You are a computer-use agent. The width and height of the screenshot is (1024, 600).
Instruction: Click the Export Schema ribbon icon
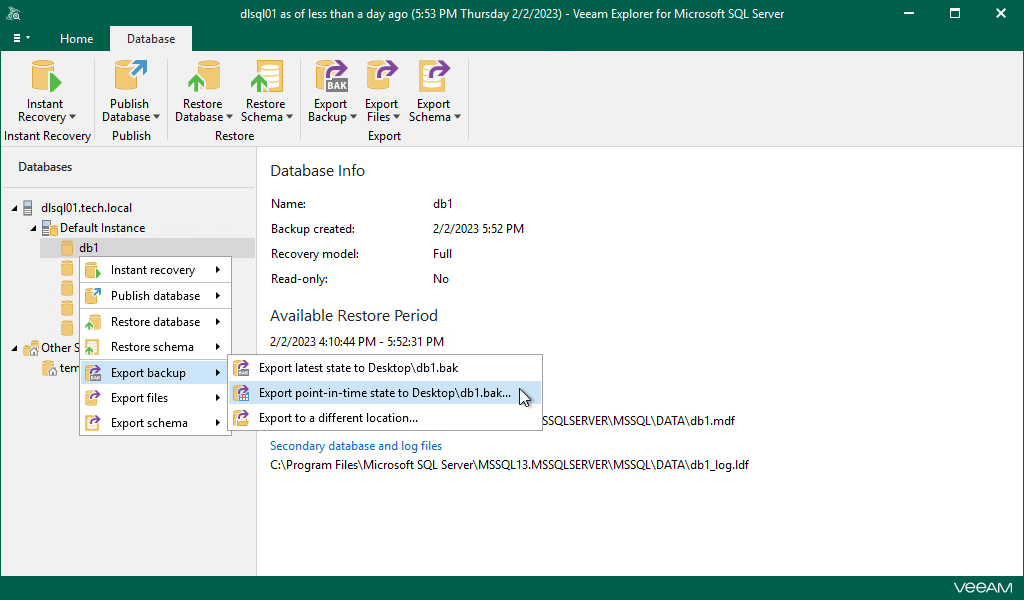(x=434, y=76)
